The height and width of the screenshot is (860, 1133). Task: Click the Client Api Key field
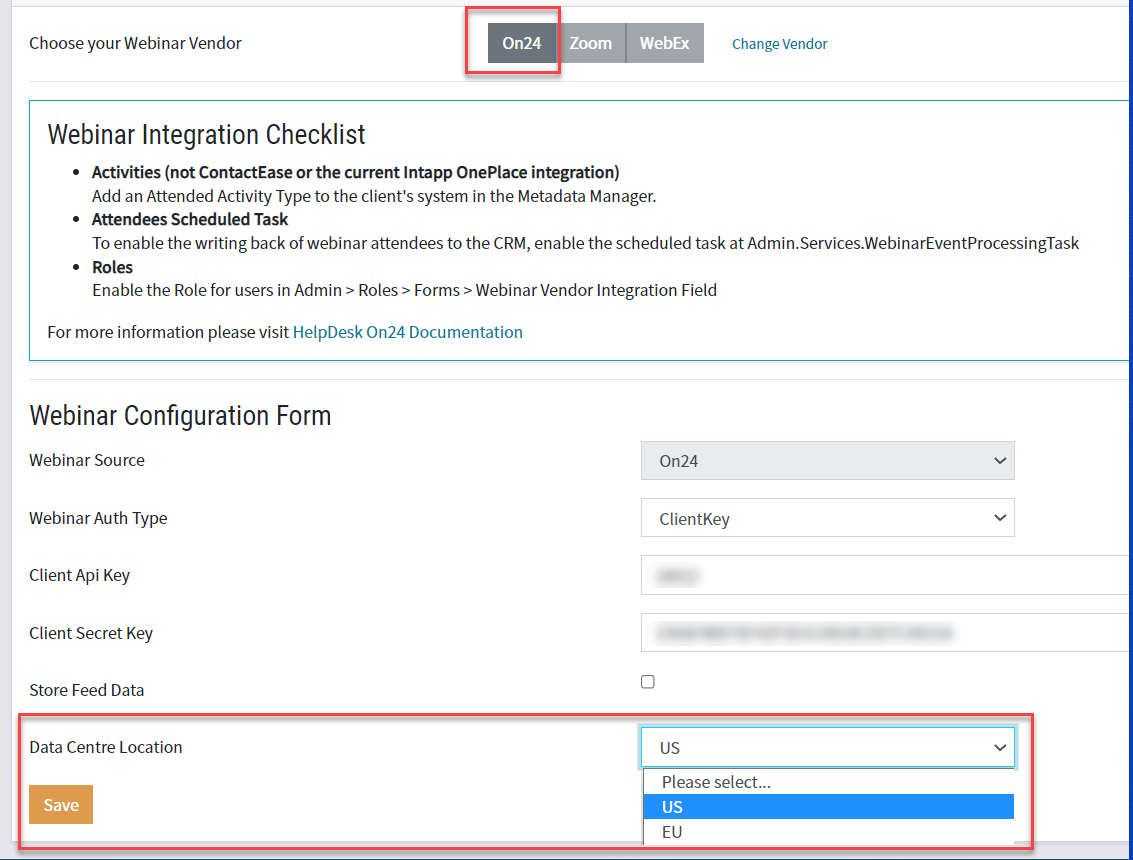tap(886, 575)
